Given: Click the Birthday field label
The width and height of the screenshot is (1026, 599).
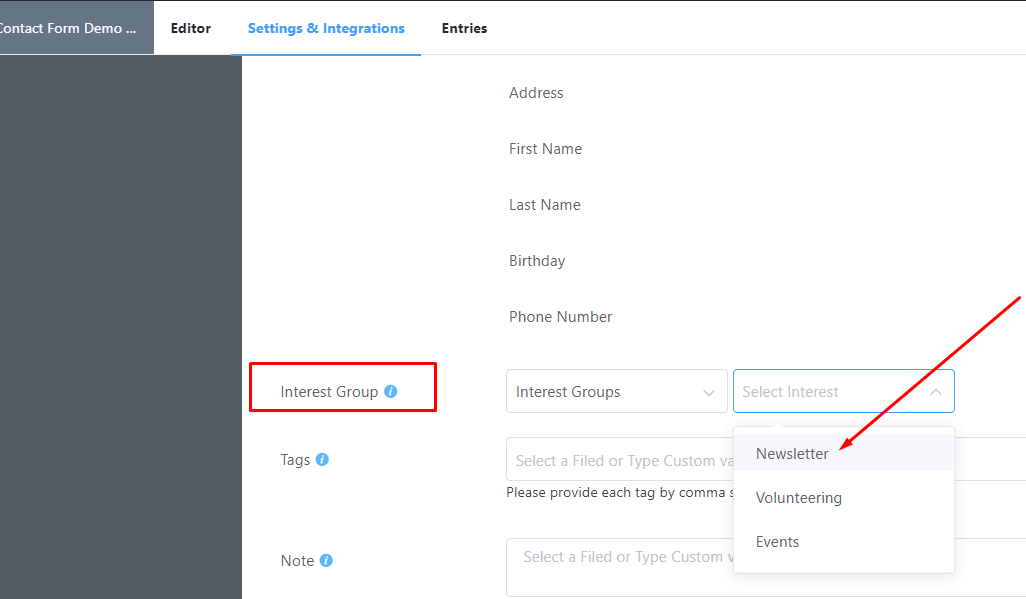Looking at the screenshot, I should (536, 260).
